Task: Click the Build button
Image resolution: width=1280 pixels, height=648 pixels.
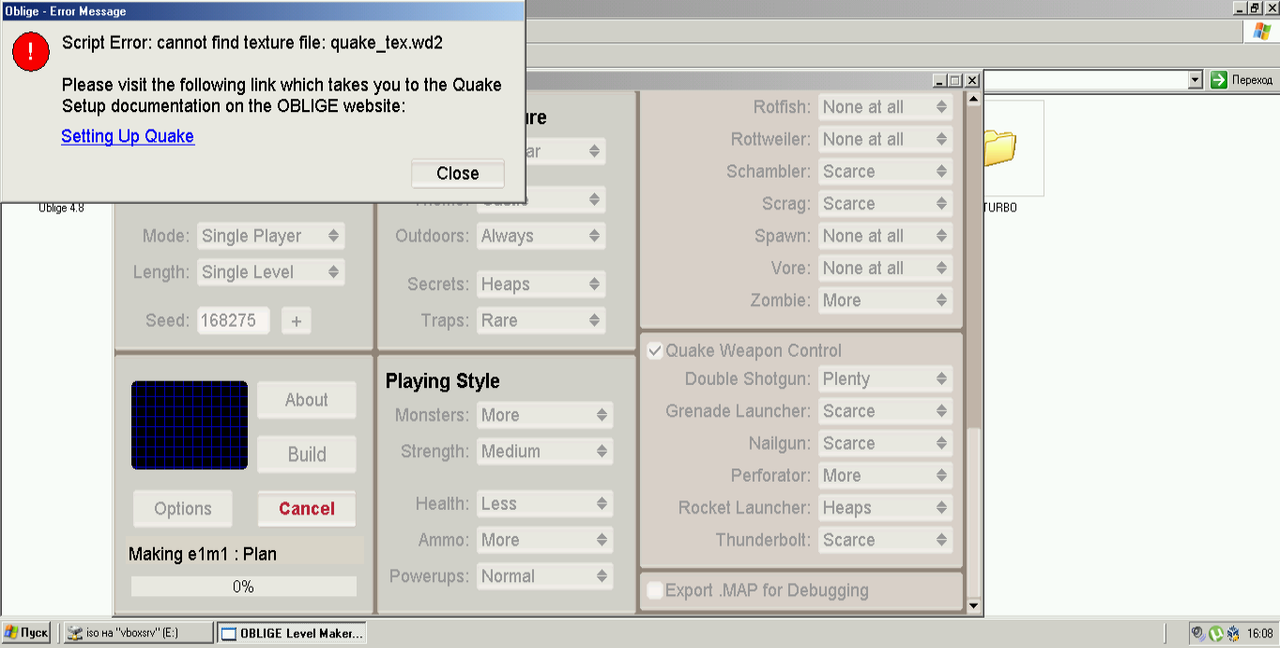Action: (306, 454)
